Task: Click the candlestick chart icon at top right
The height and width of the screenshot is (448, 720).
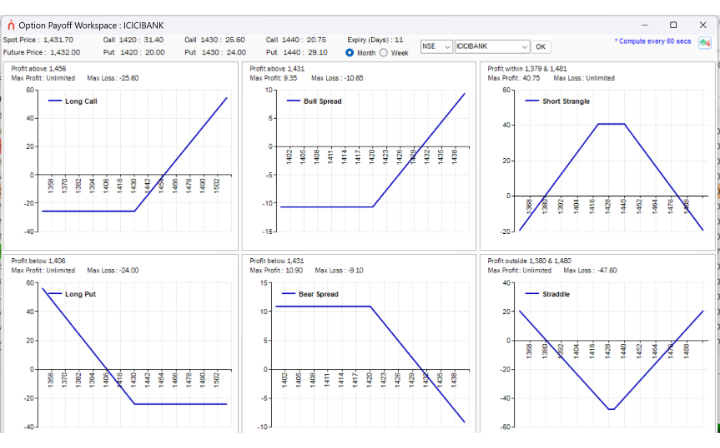Action: [704, 43]
